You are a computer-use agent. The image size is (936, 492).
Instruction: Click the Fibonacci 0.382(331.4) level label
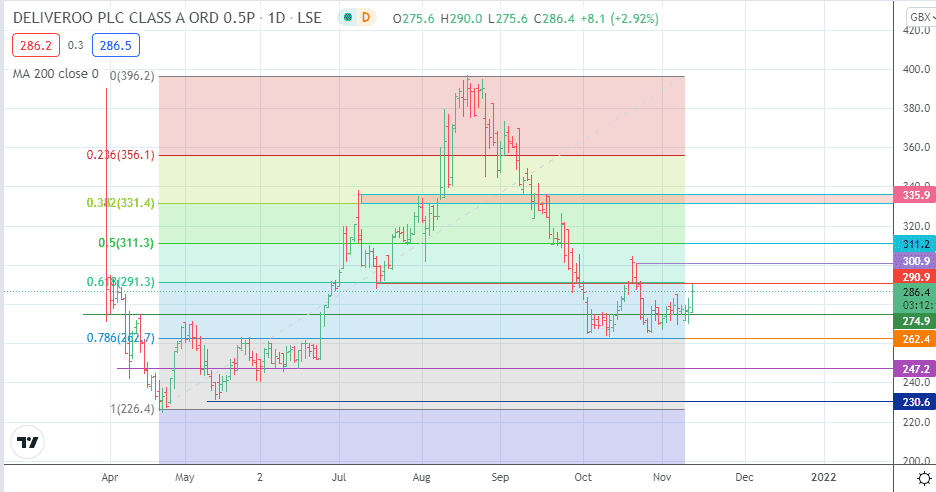click(121, 203)
